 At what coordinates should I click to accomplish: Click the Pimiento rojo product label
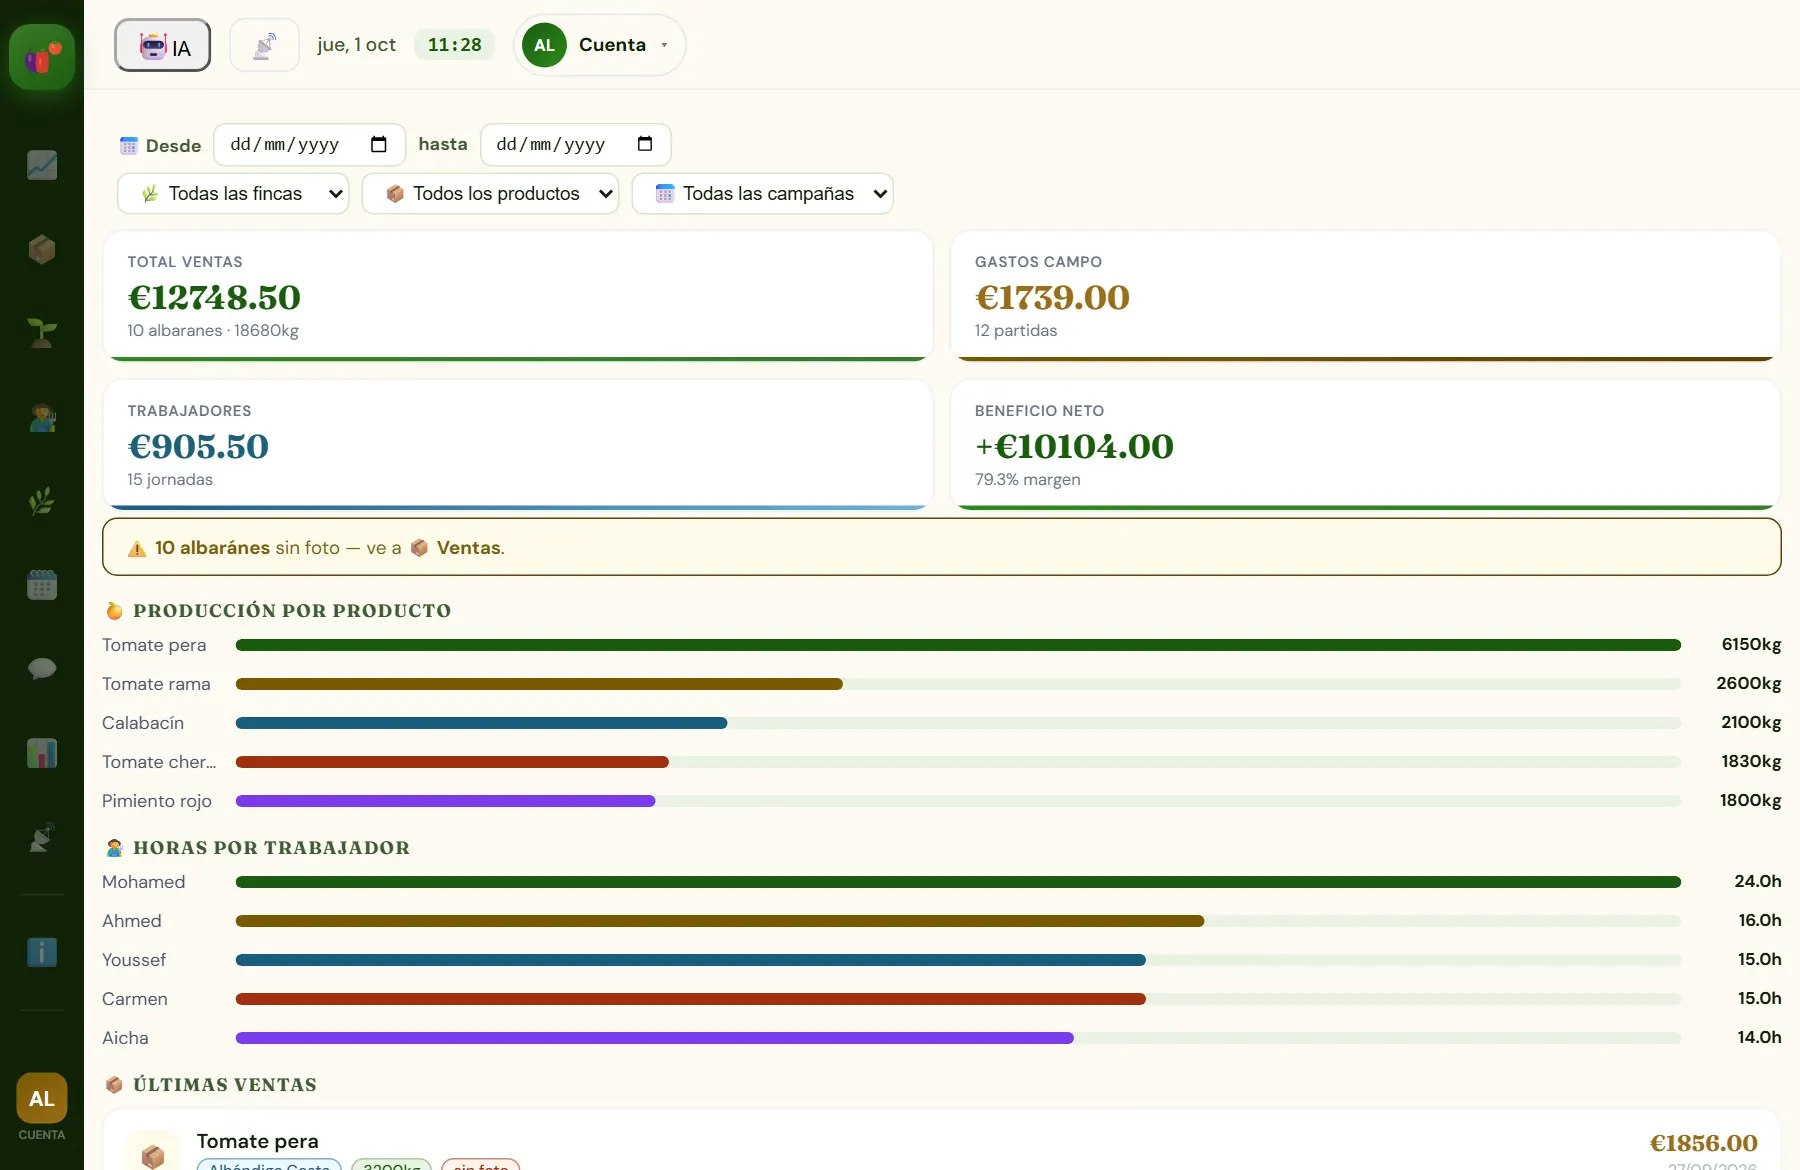click(157, 801)
